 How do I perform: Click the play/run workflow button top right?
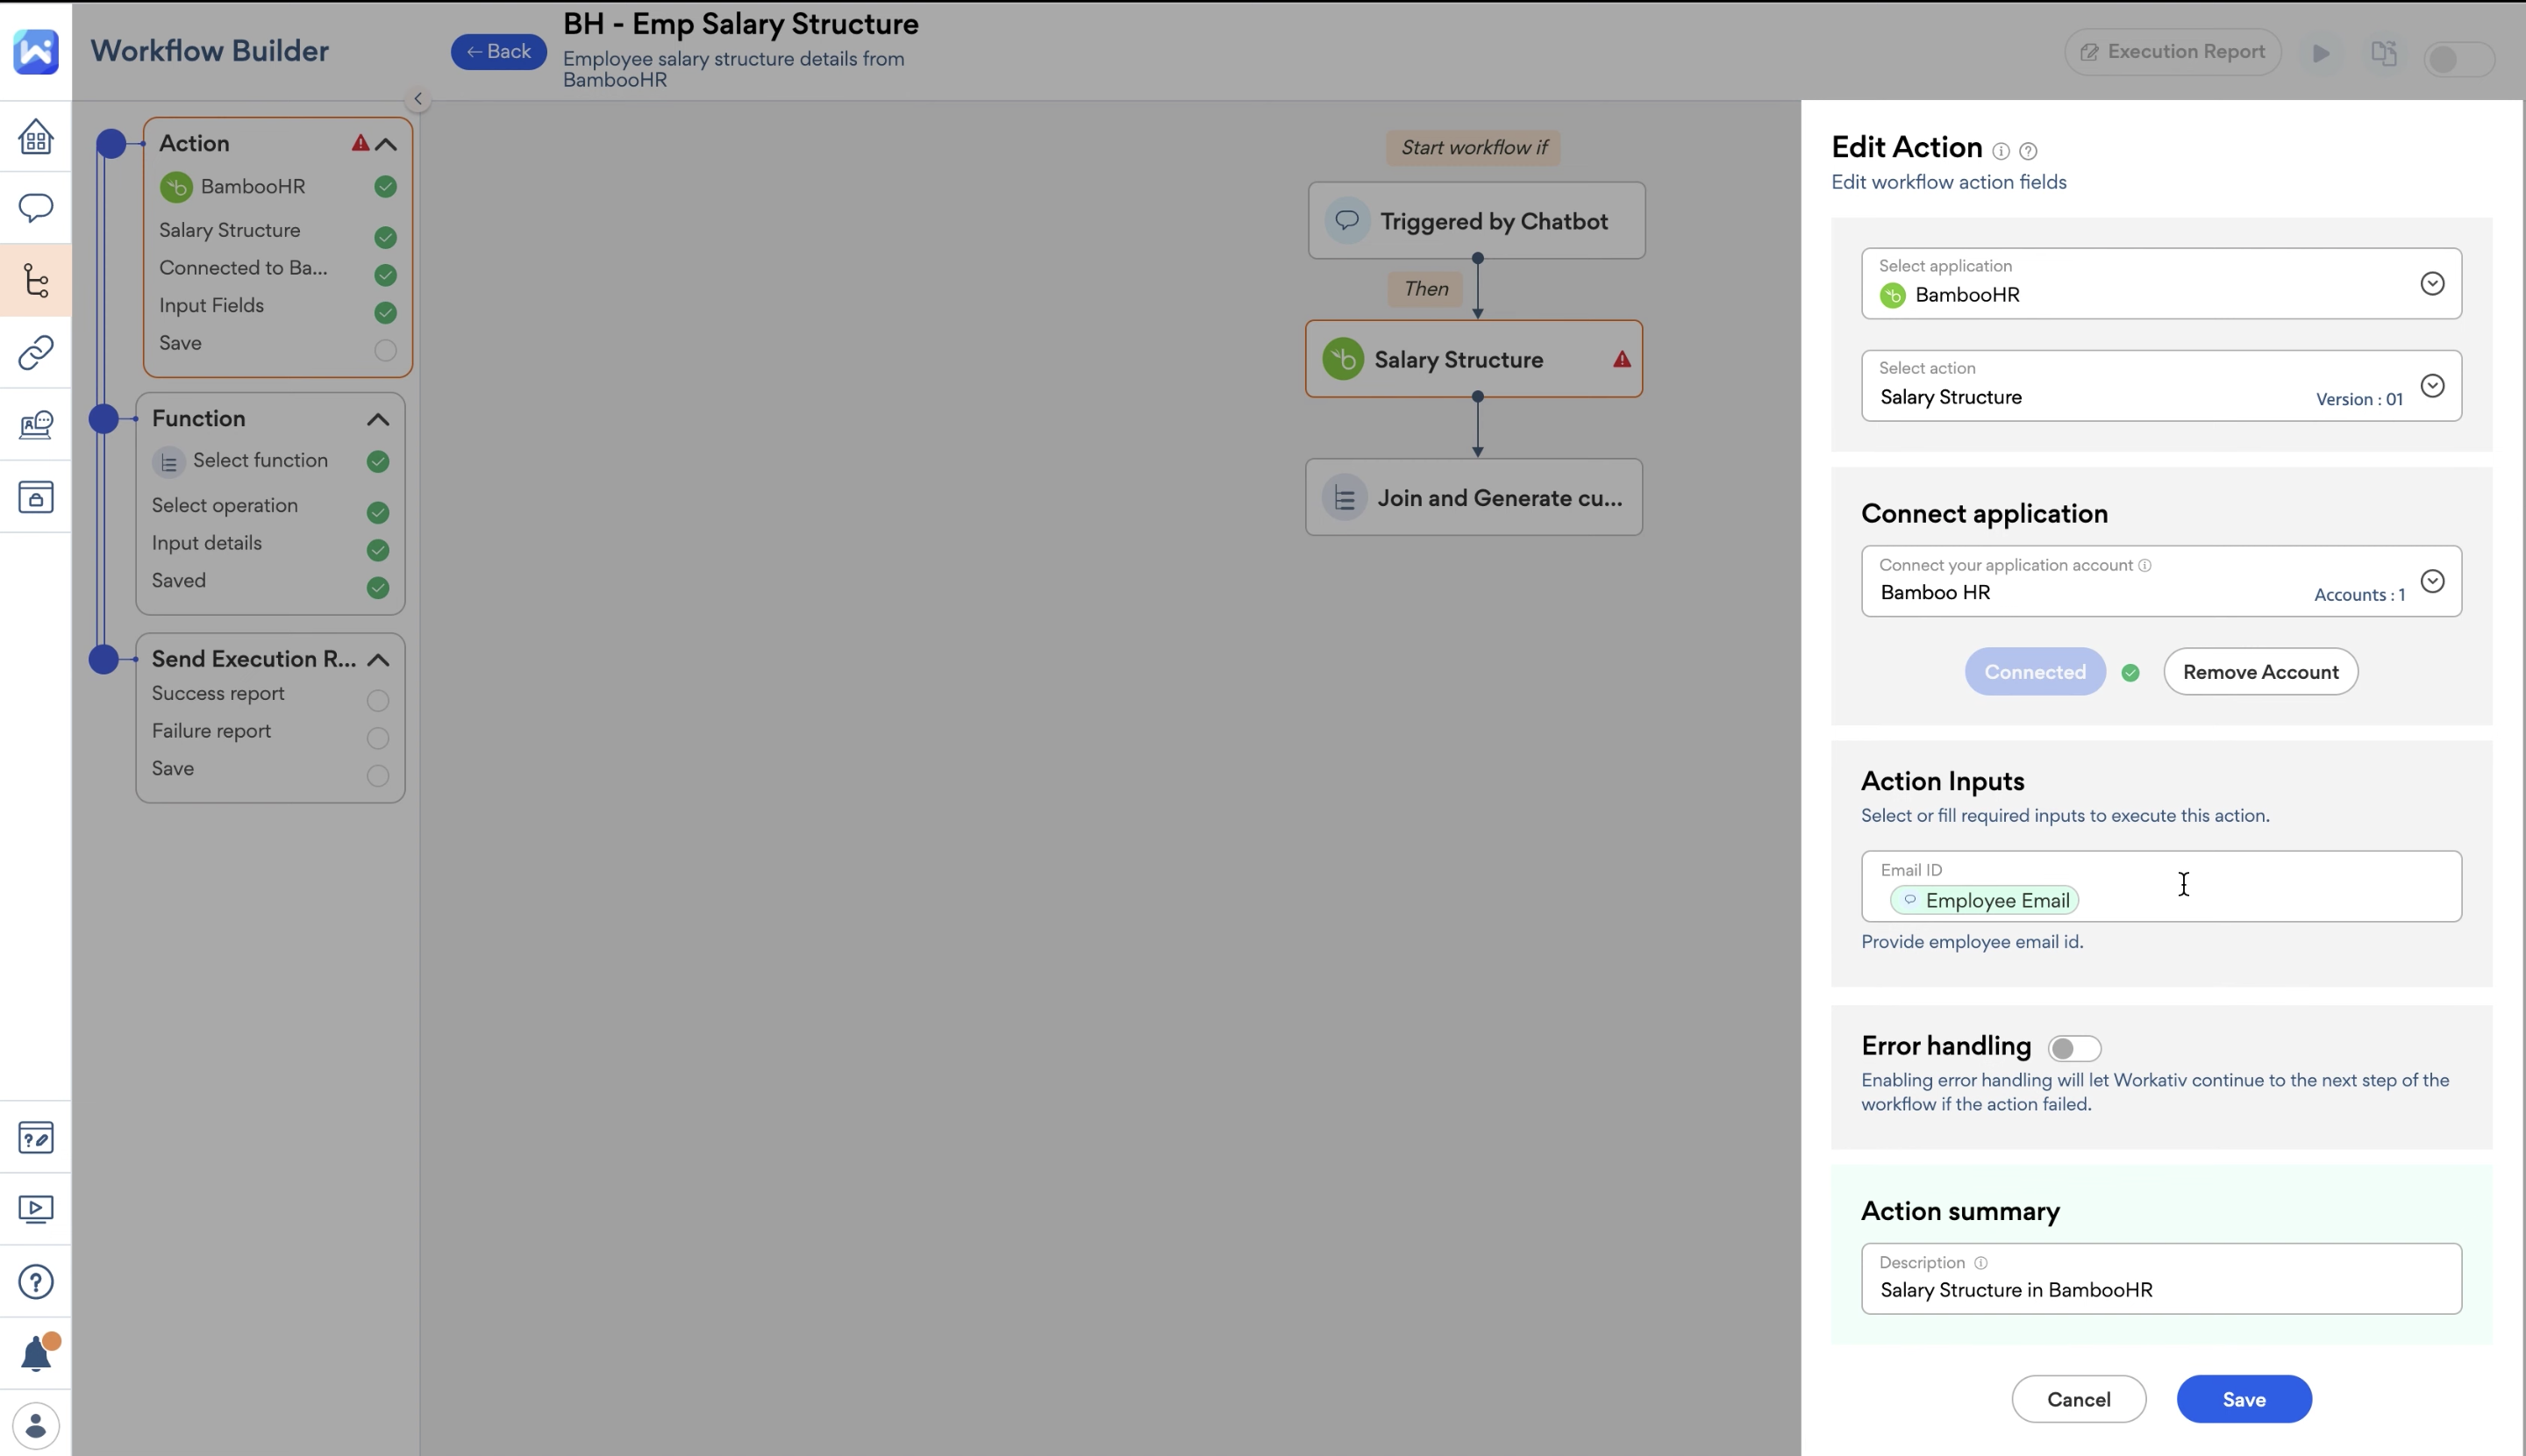click(2323, 52)
